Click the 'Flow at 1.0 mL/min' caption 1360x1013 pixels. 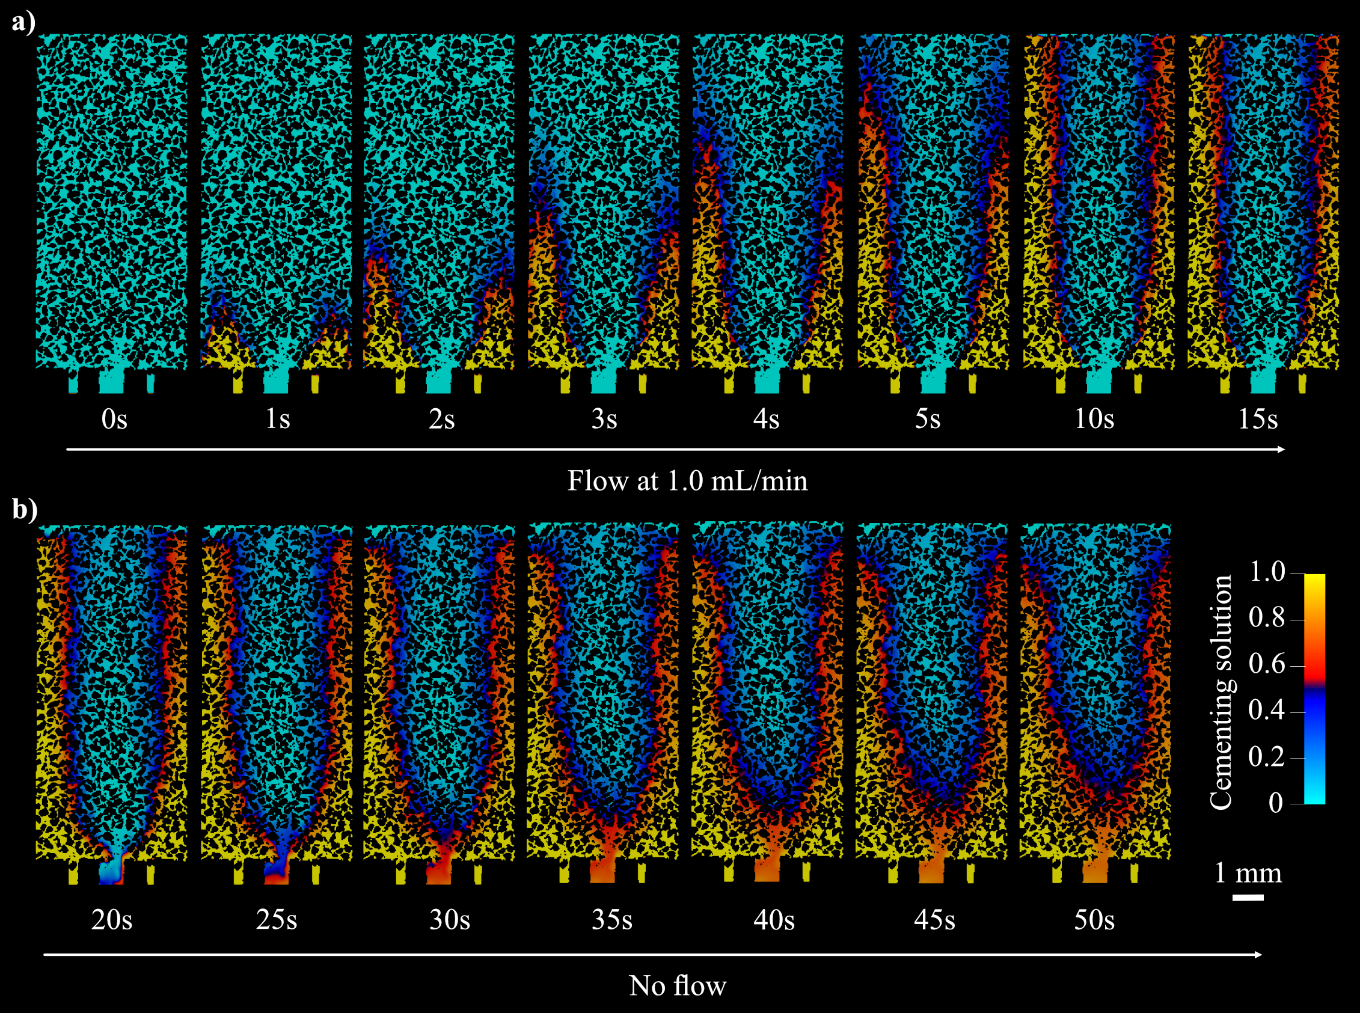687,481
